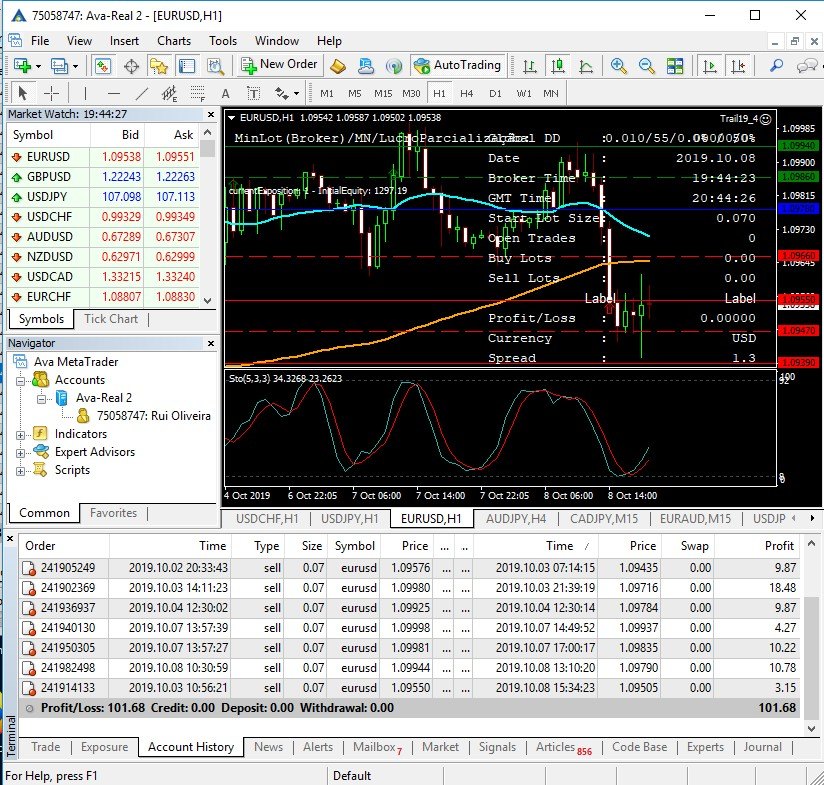This screenshot has width=824, height=785.
Task: Click the Tile Windows icon
Action: (675, 66)
